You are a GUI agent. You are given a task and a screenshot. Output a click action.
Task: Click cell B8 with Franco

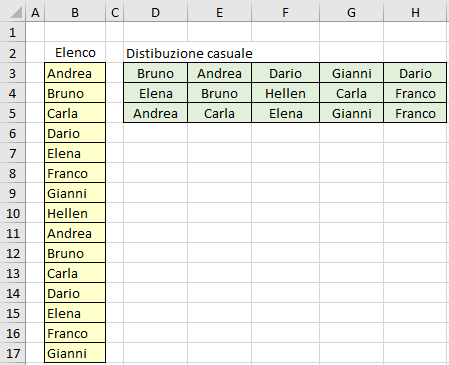75,173
